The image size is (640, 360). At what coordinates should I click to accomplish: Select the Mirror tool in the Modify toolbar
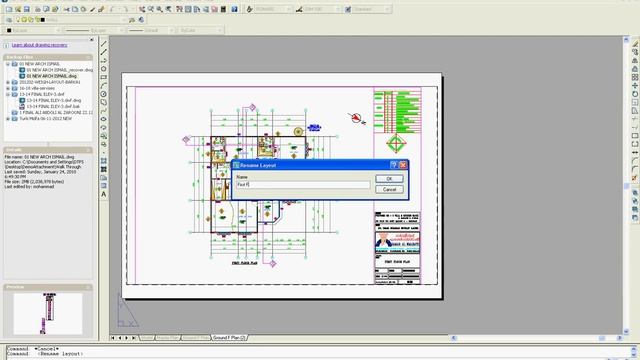pos(635,60)
